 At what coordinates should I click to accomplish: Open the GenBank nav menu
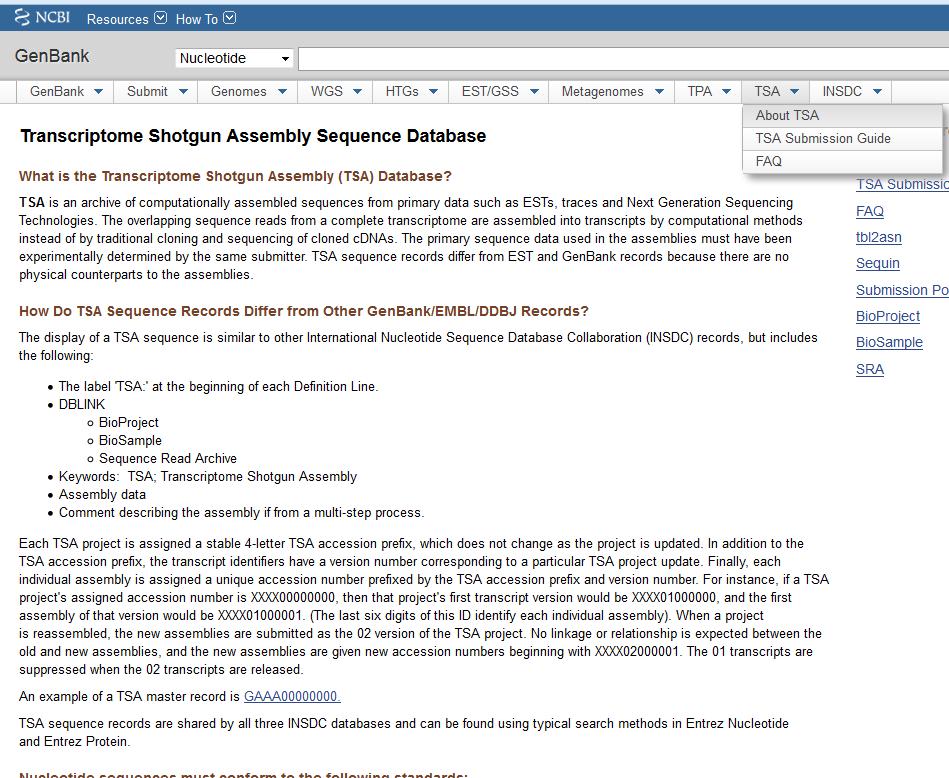click(66, 91)
